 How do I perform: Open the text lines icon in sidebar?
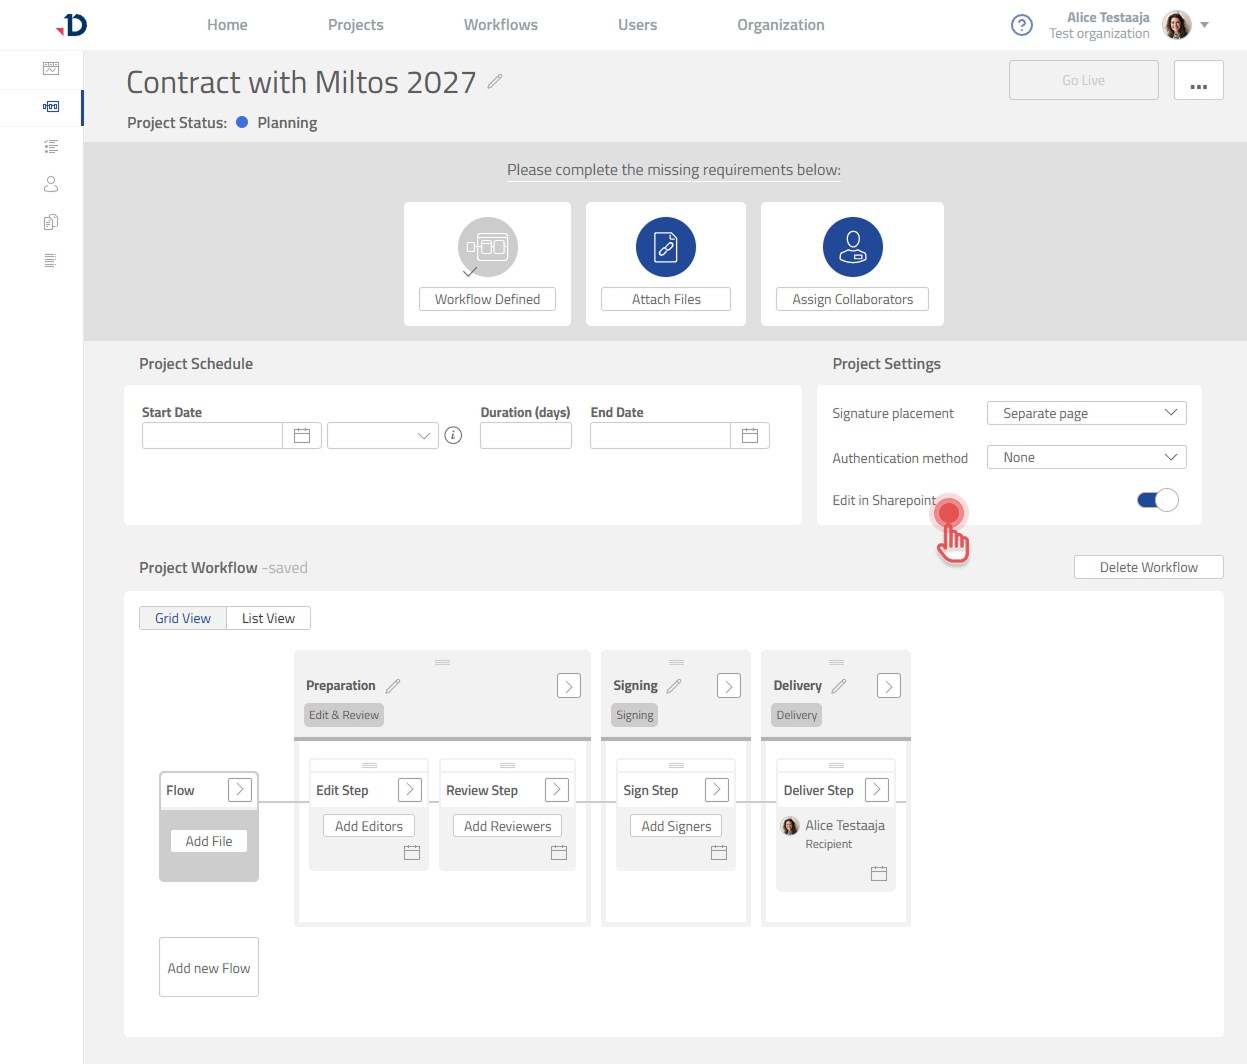click(x=51, y=260)
